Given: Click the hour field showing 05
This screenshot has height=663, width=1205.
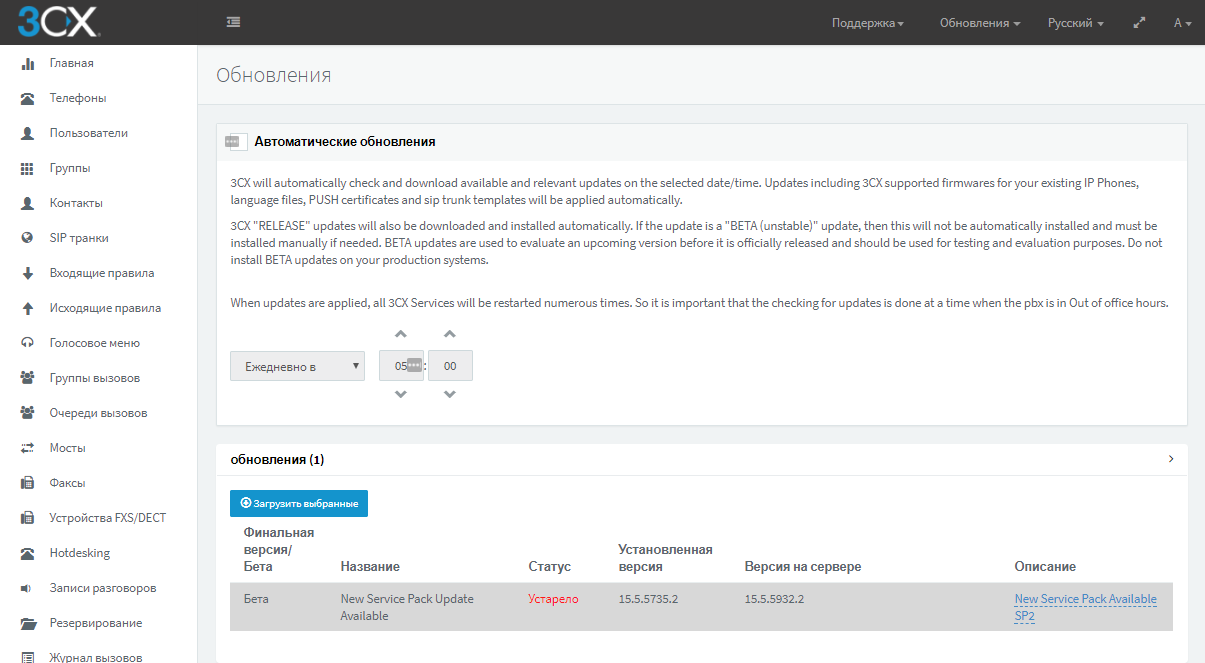Looking at the screenshot, I should (x=401, y=366).
